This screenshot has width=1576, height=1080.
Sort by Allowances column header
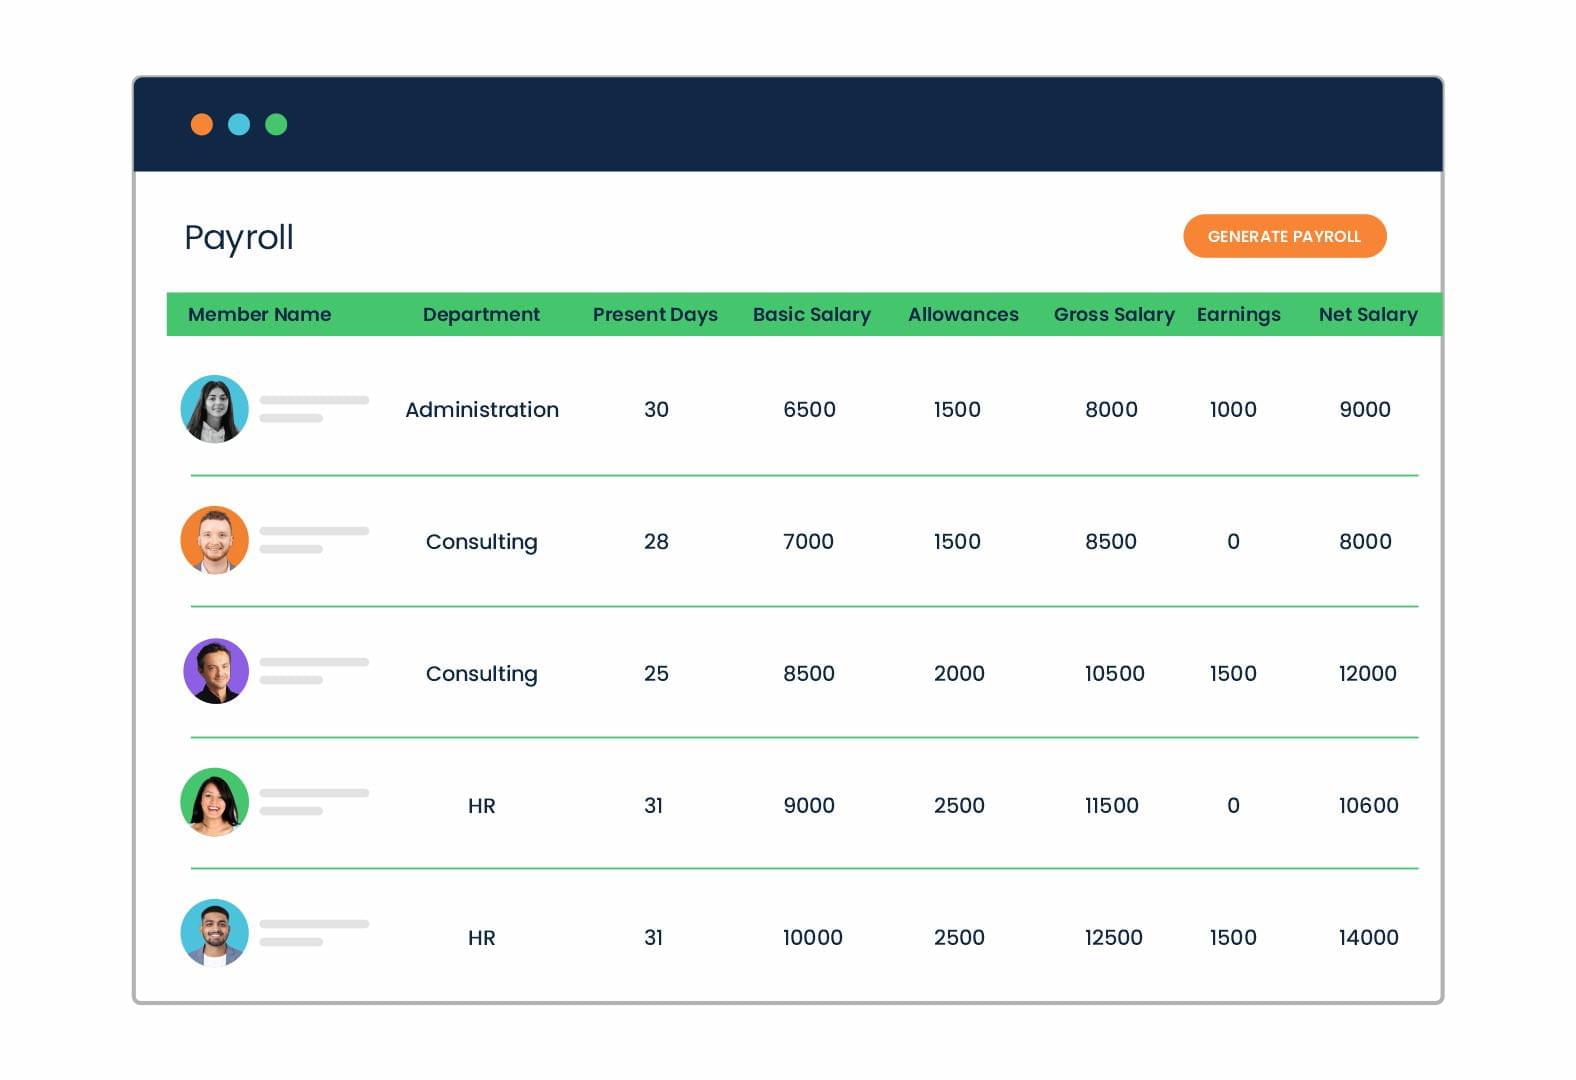963,314
